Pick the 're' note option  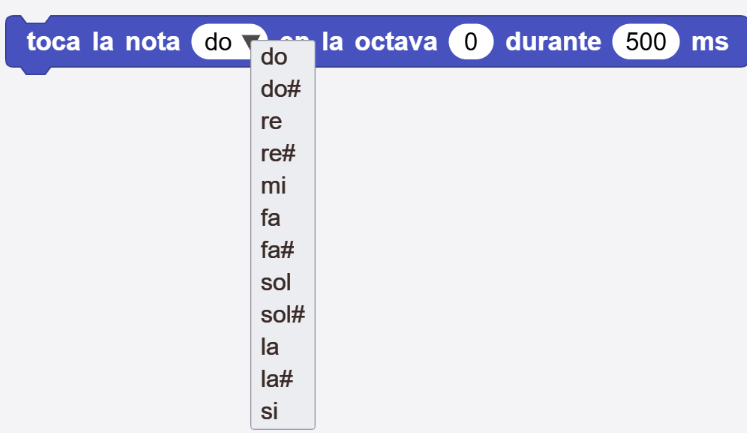271,121
